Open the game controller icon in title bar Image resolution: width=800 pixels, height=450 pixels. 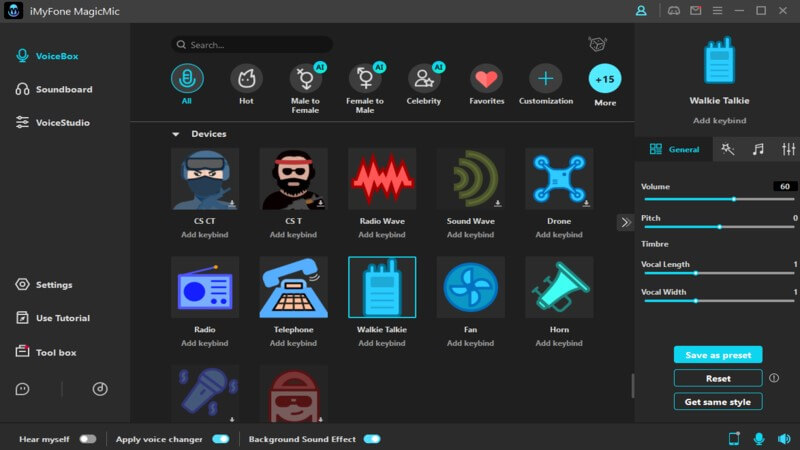(674, 11)
